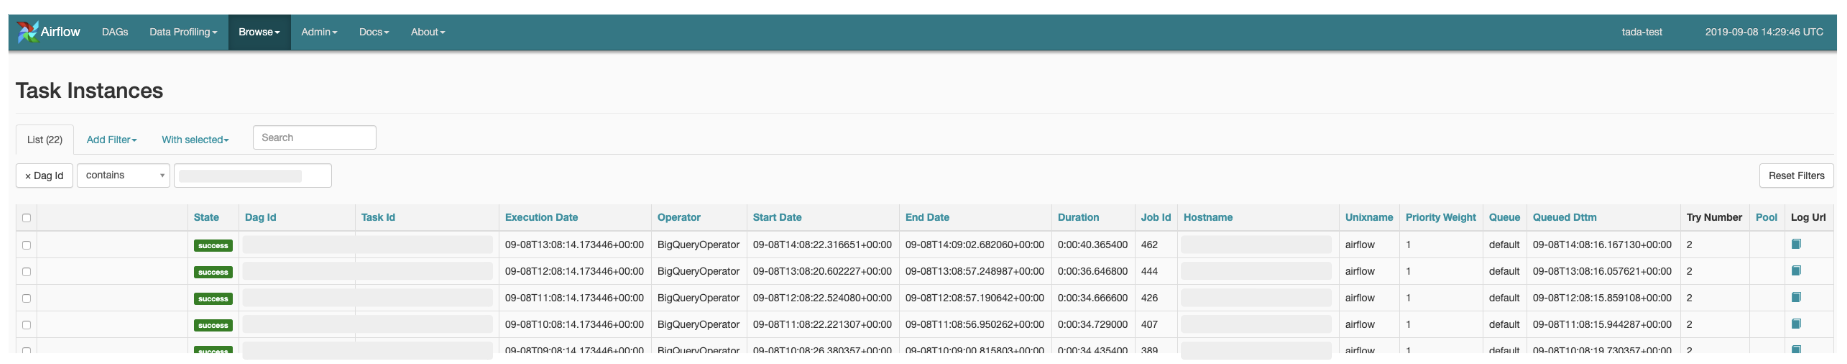Image resolution: width=1847 pixels, height=364 pixels.
Task: Click the Search input field
Action: tap(315, 138)
